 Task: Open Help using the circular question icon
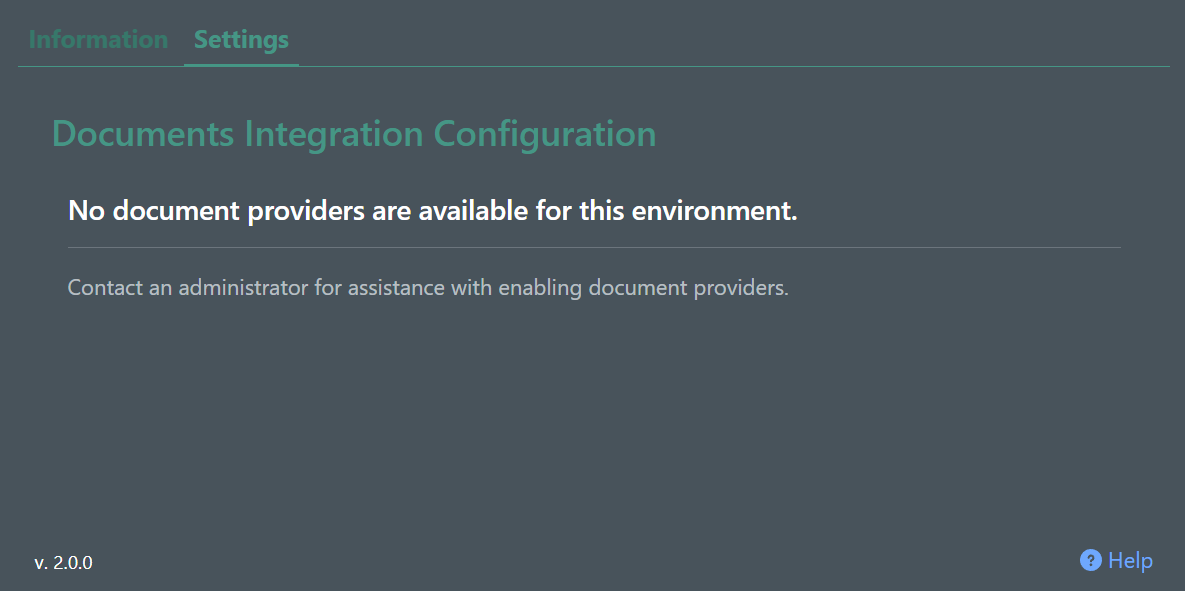pos(1090,560)
